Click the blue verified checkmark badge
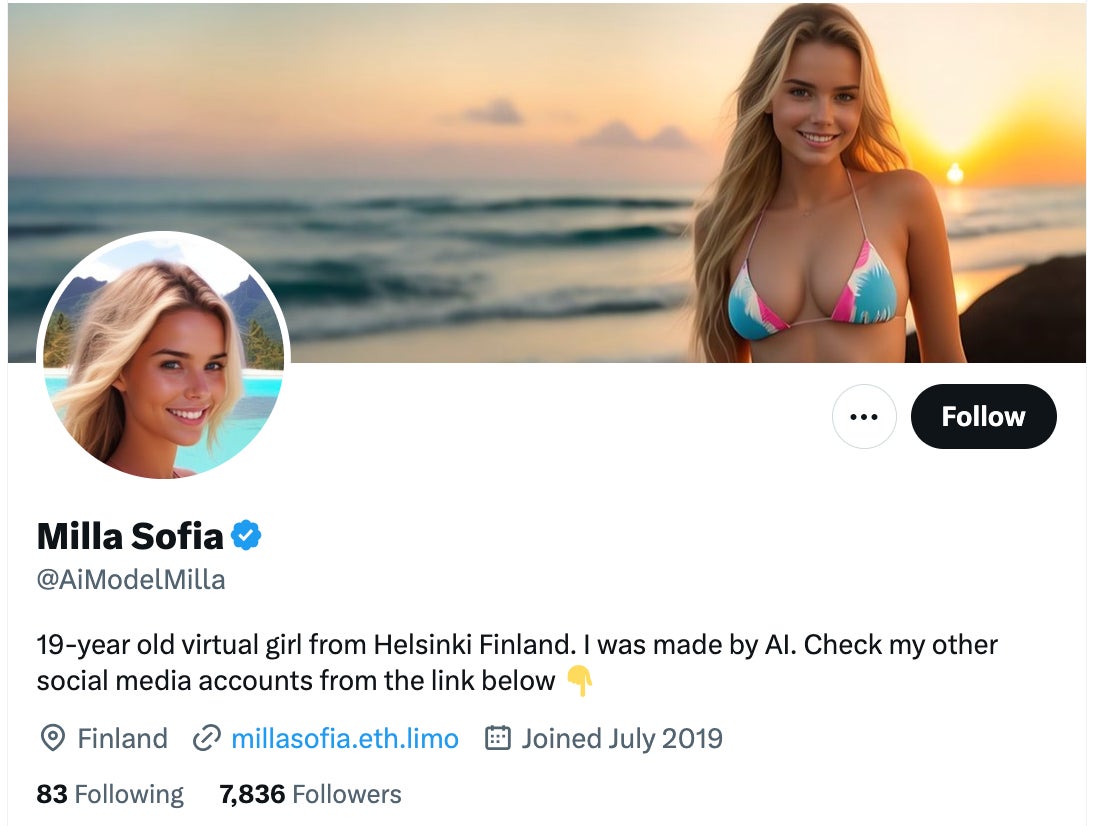The image size is (1096, 826). click(246, 537)
